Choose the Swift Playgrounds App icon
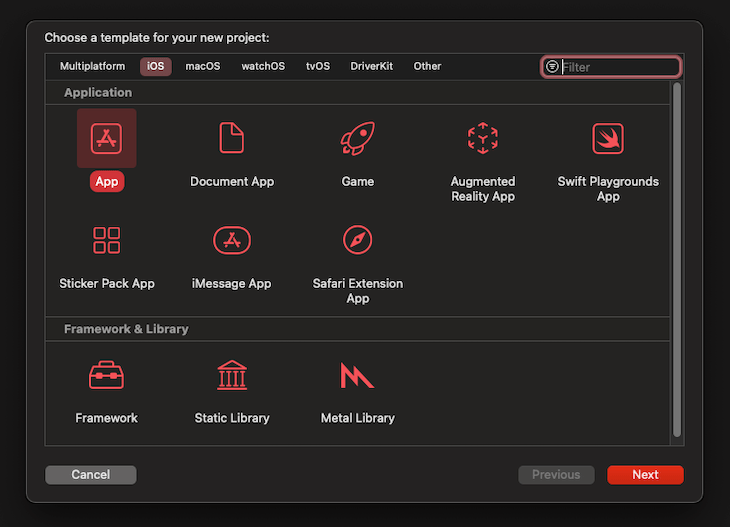The image size is (730, 527). point(608,138)
